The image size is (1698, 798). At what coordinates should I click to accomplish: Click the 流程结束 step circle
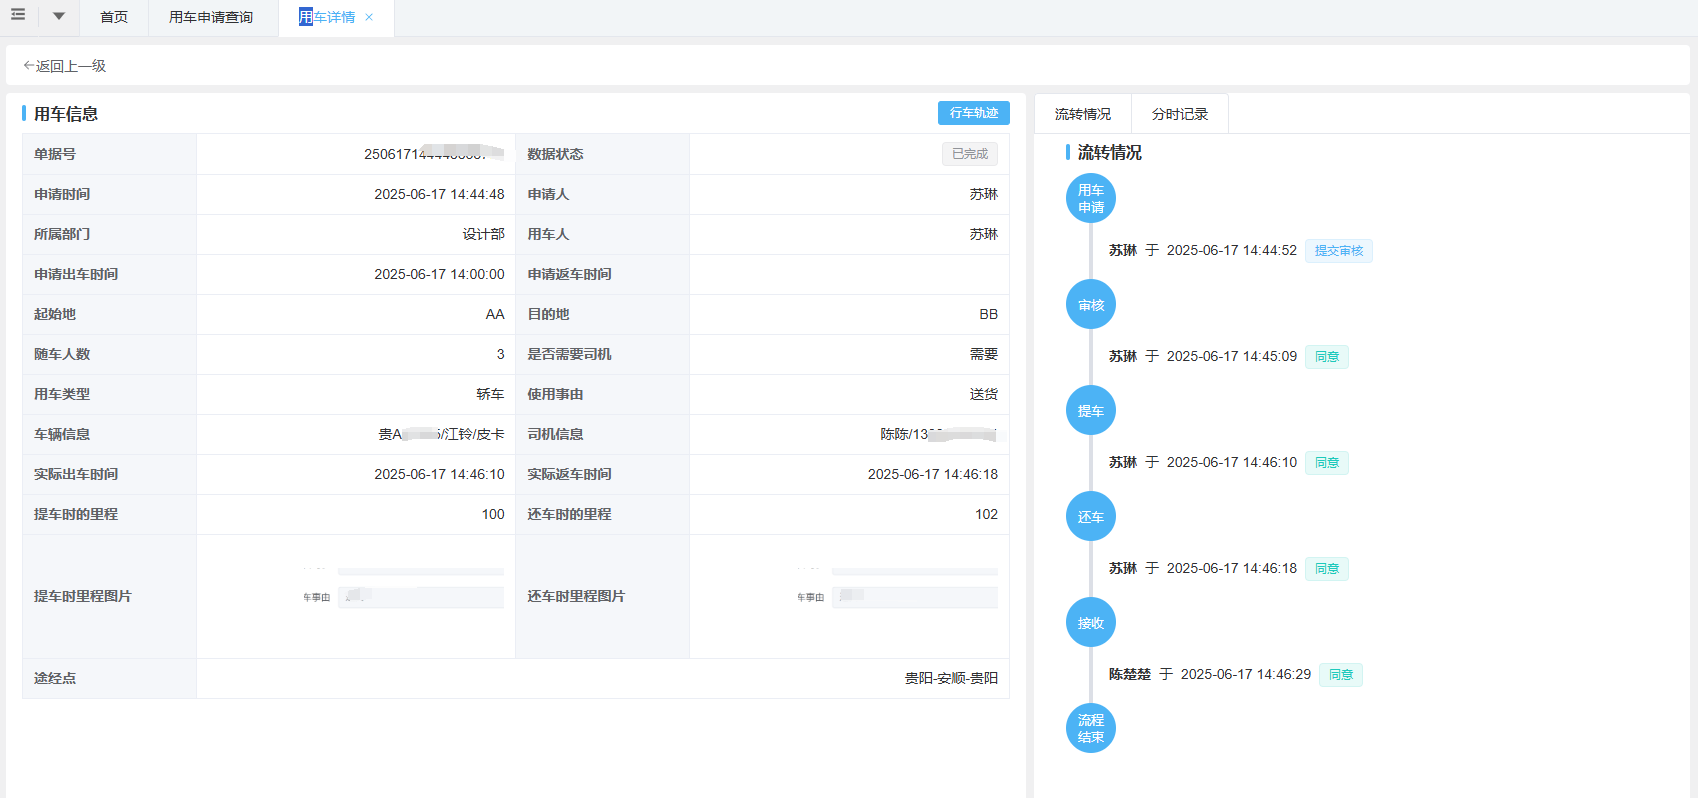click(1090, 728)
